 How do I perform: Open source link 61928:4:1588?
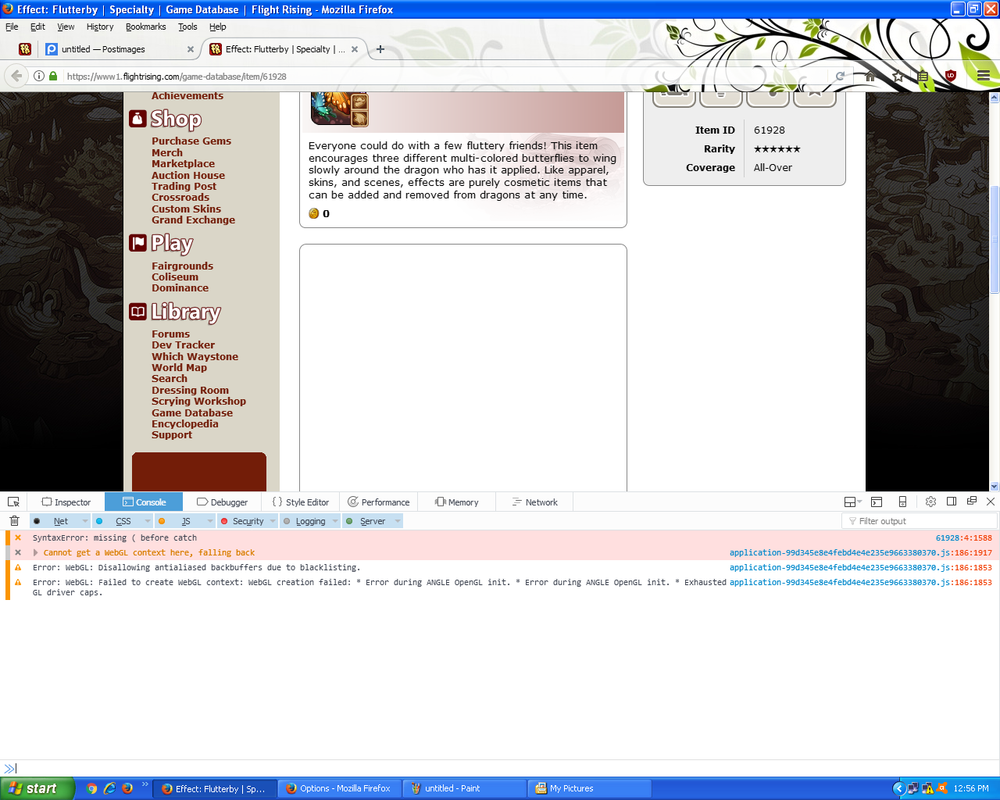tap(964, 538)
